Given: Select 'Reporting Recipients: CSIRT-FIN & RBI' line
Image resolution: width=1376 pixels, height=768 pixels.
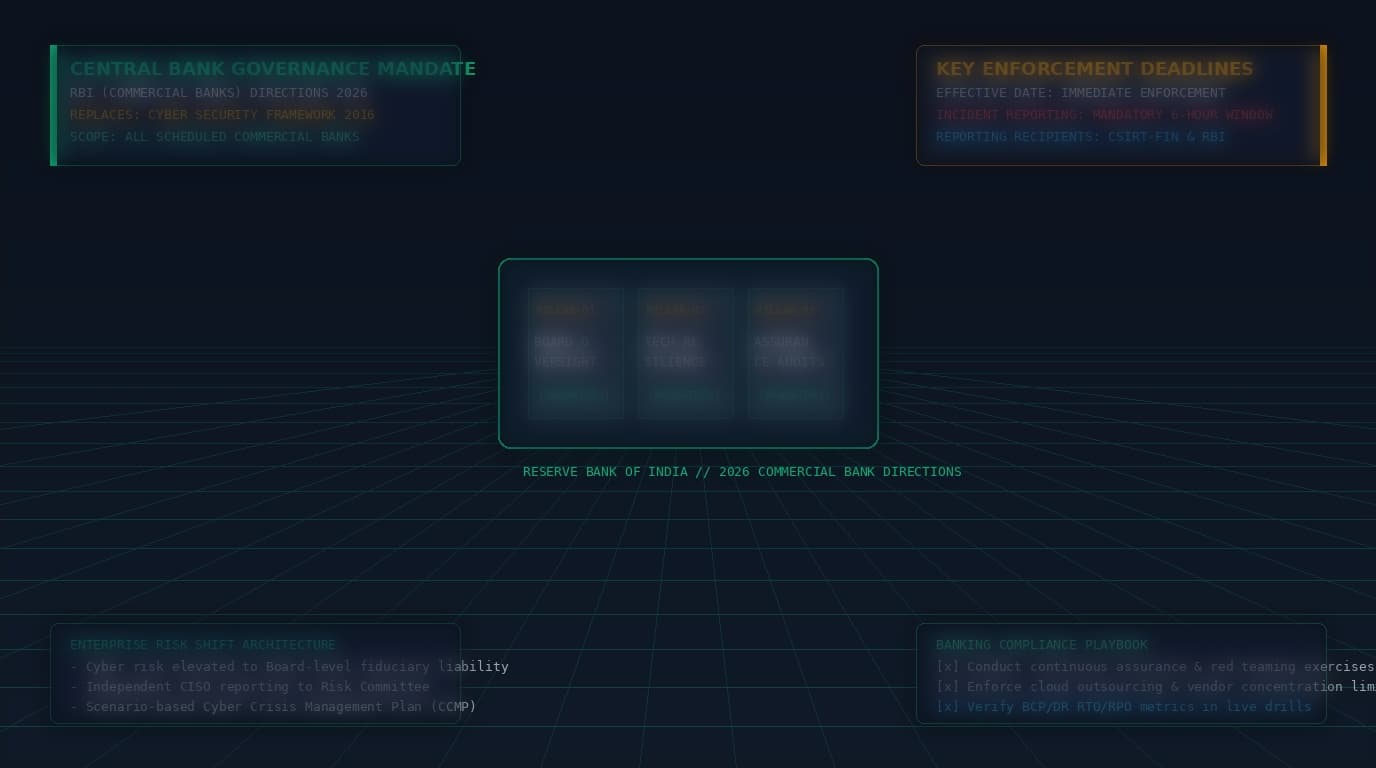Looking at the screenshot, I should pyautogui.click(x=1081, y=137).
